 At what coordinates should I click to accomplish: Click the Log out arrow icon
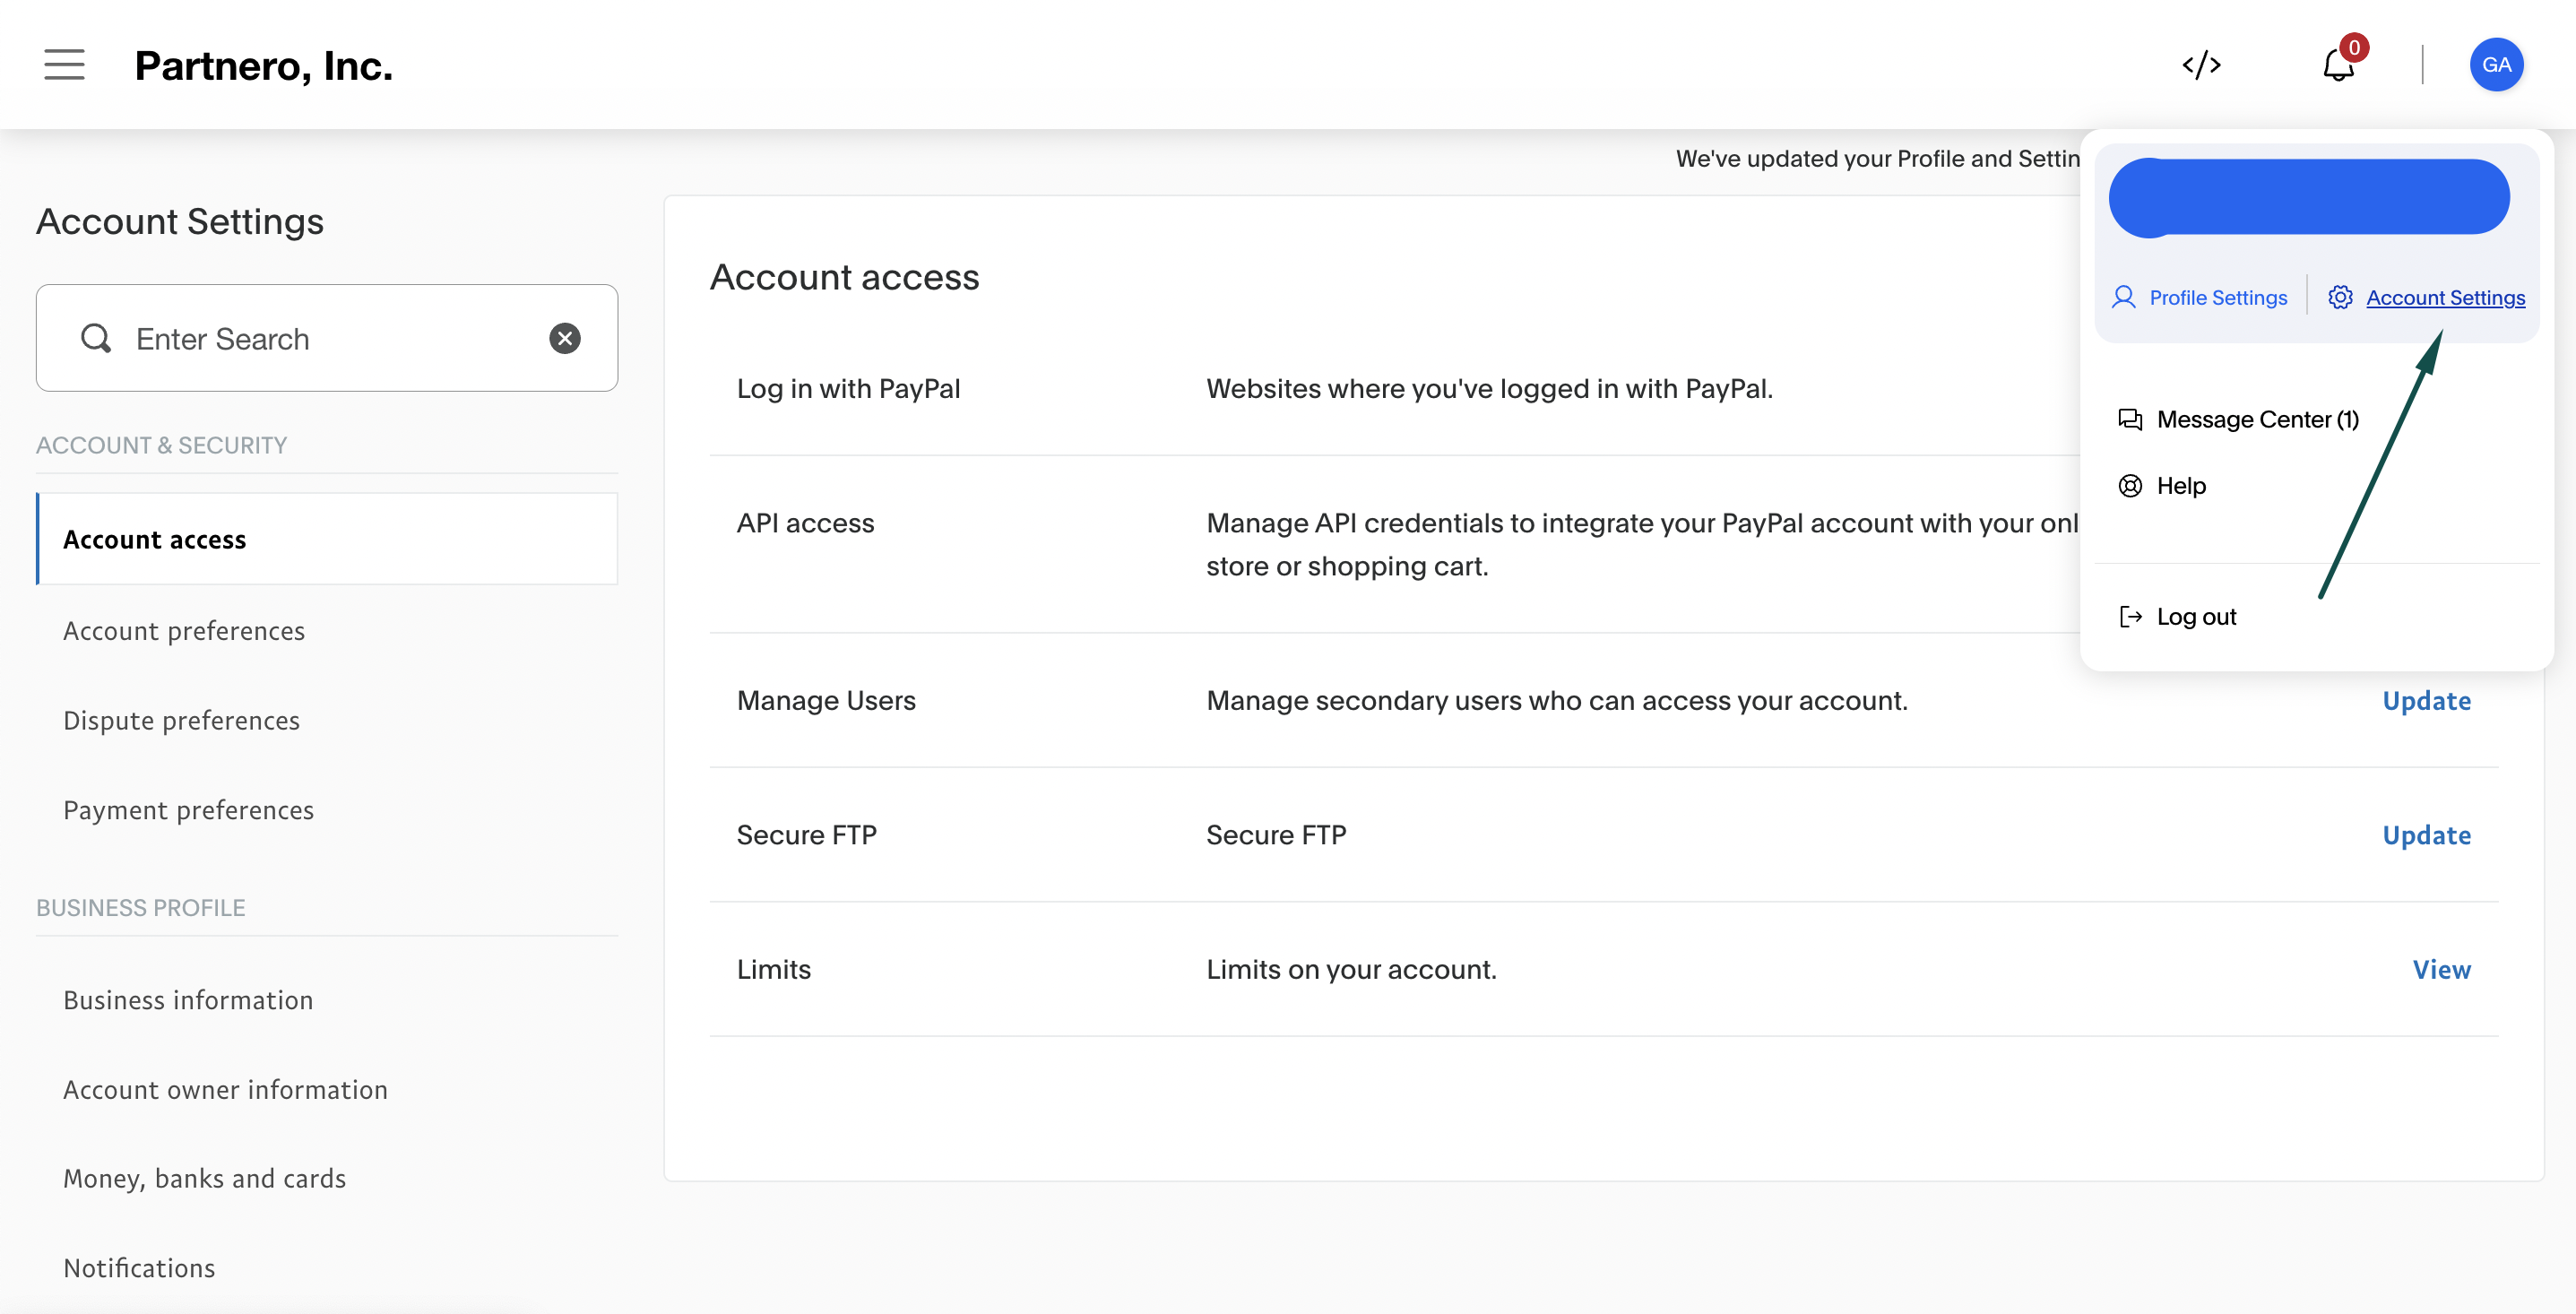point(2130,617)
